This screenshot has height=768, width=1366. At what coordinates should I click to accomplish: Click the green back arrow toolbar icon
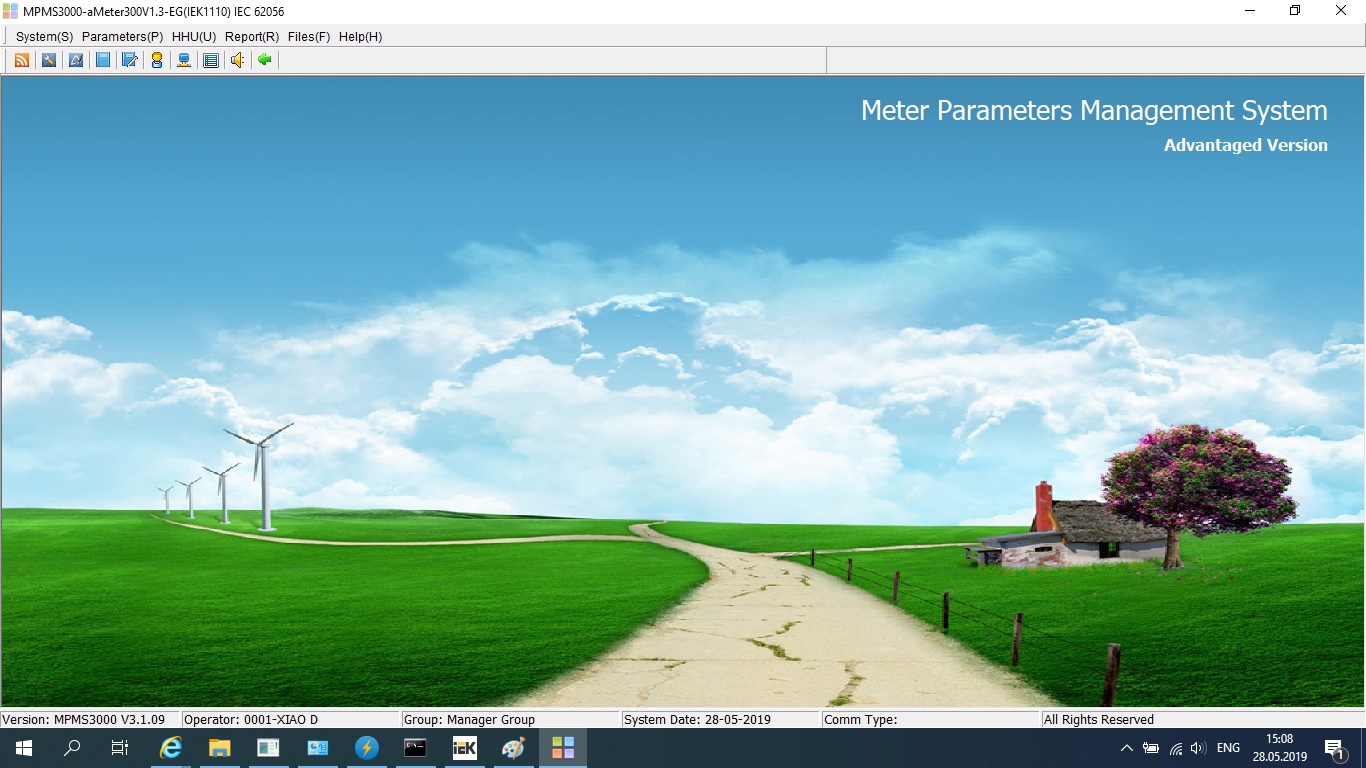tap(265, 60)
